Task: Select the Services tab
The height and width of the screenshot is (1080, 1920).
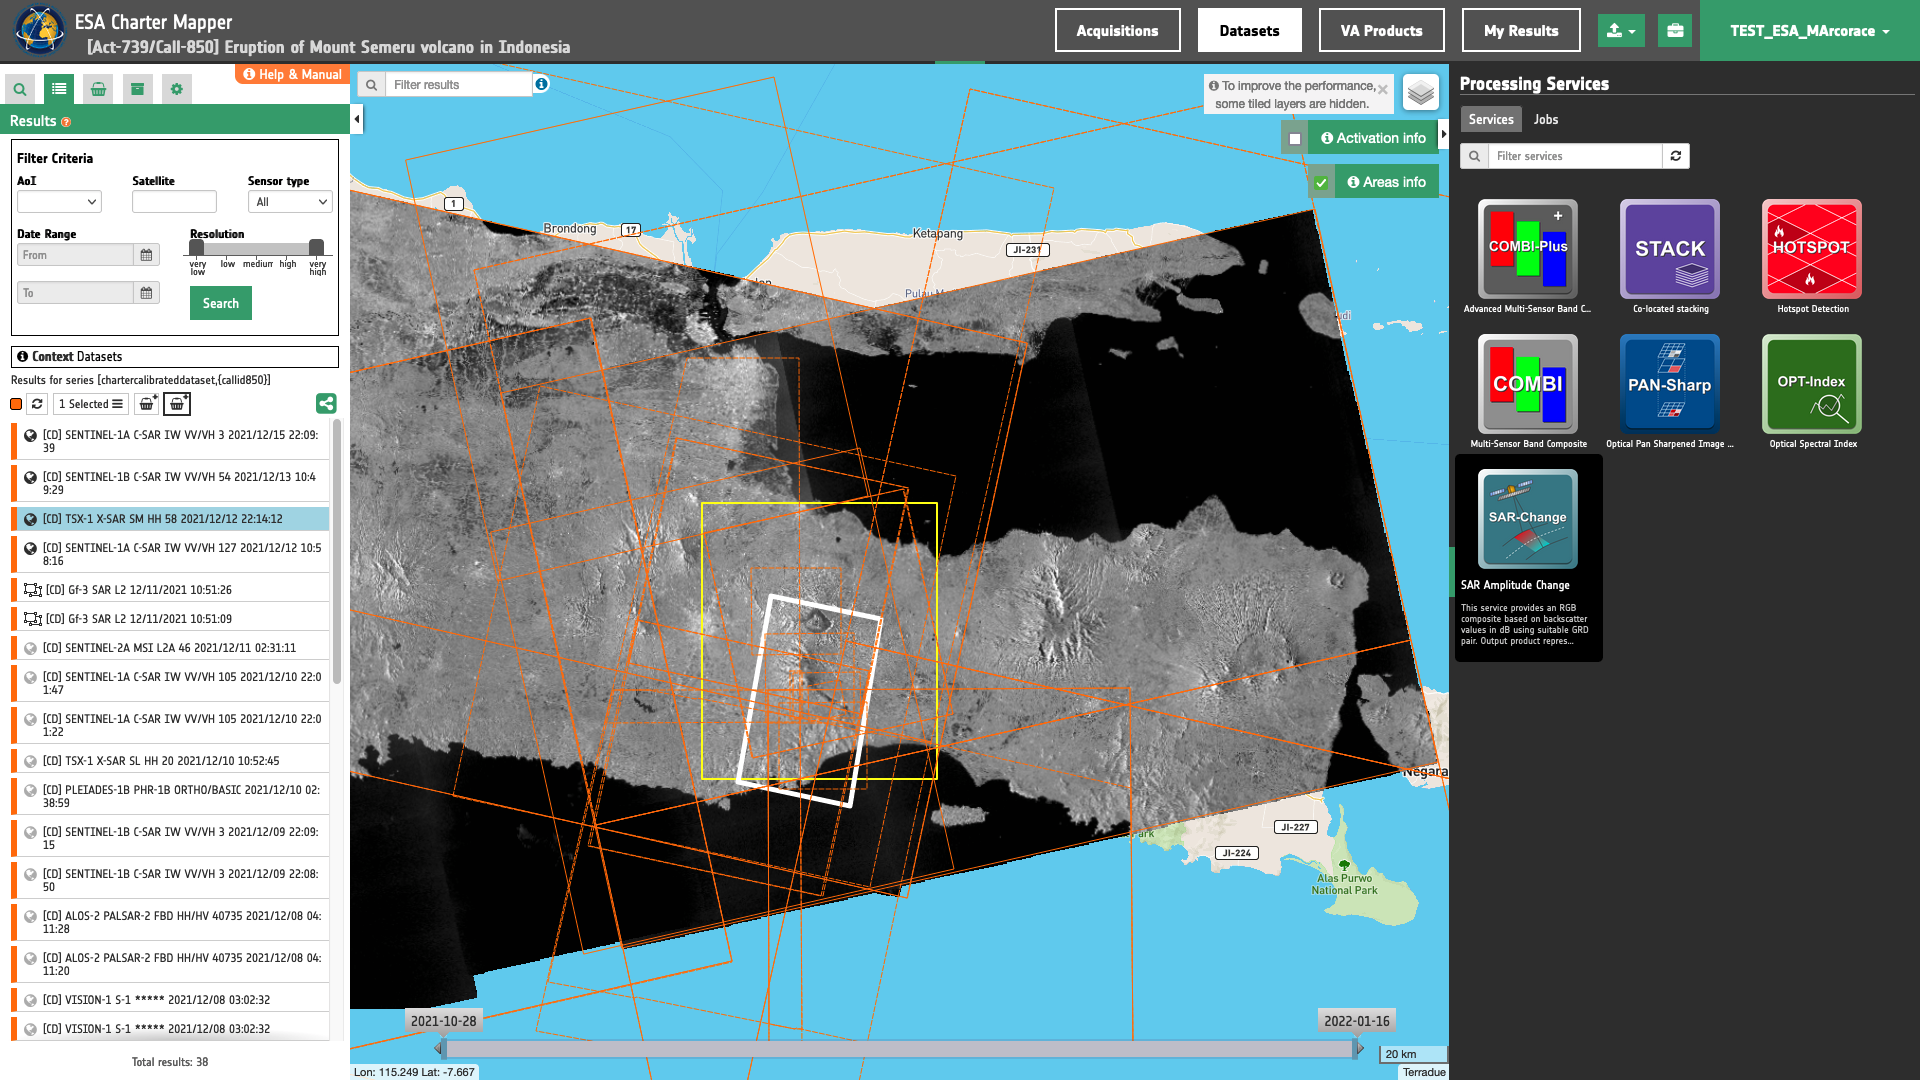Action: tap(1490, 119)
